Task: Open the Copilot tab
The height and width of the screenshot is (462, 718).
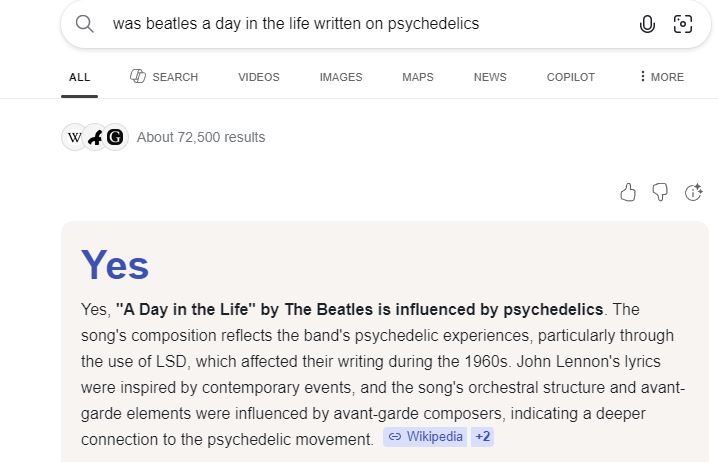Action: tap(571, 77)
